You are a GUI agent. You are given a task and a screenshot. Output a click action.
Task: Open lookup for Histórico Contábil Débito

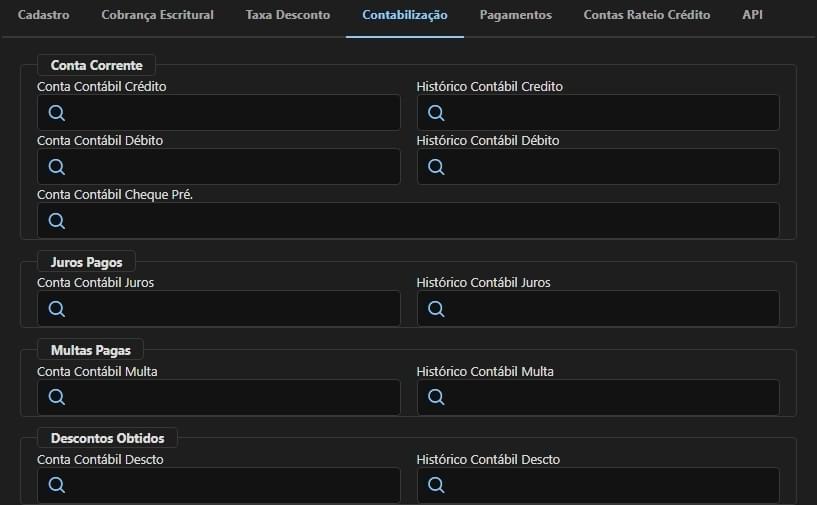[x=436, y=167]
